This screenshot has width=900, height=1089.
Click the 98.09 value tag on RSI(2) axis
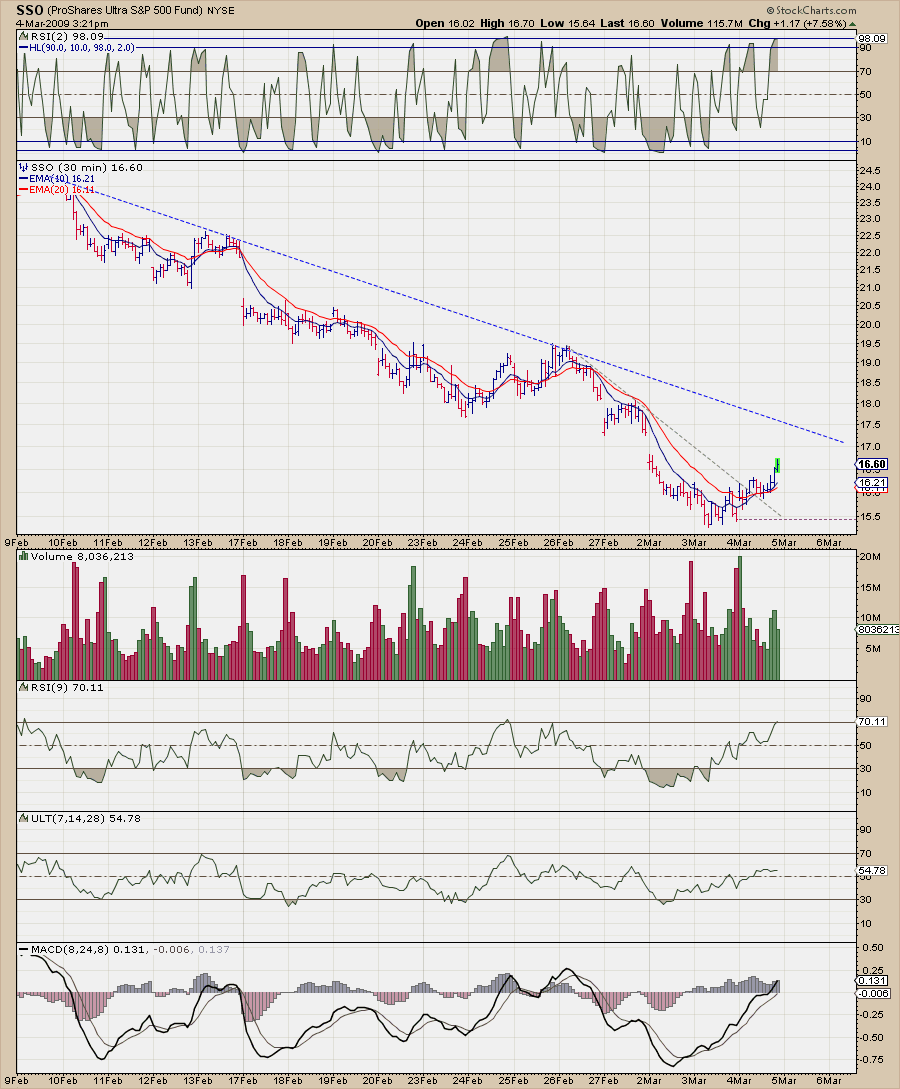[872, 38]
